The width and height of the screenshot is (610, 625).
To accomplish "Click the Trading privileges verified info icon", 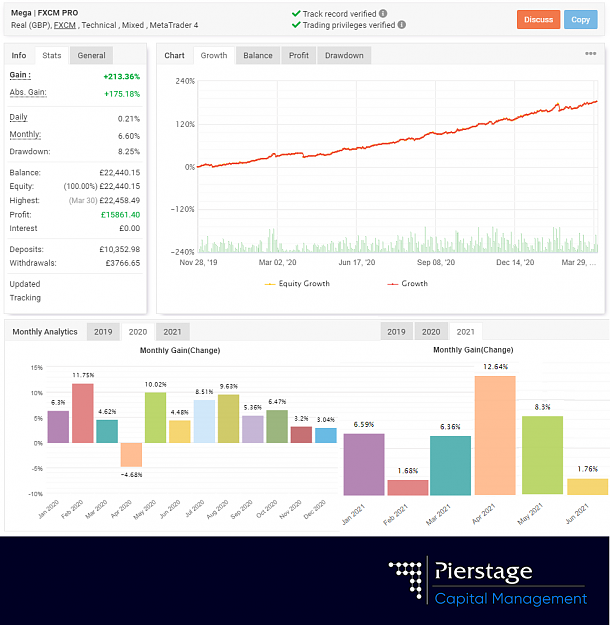I will [x=402, y=25].
